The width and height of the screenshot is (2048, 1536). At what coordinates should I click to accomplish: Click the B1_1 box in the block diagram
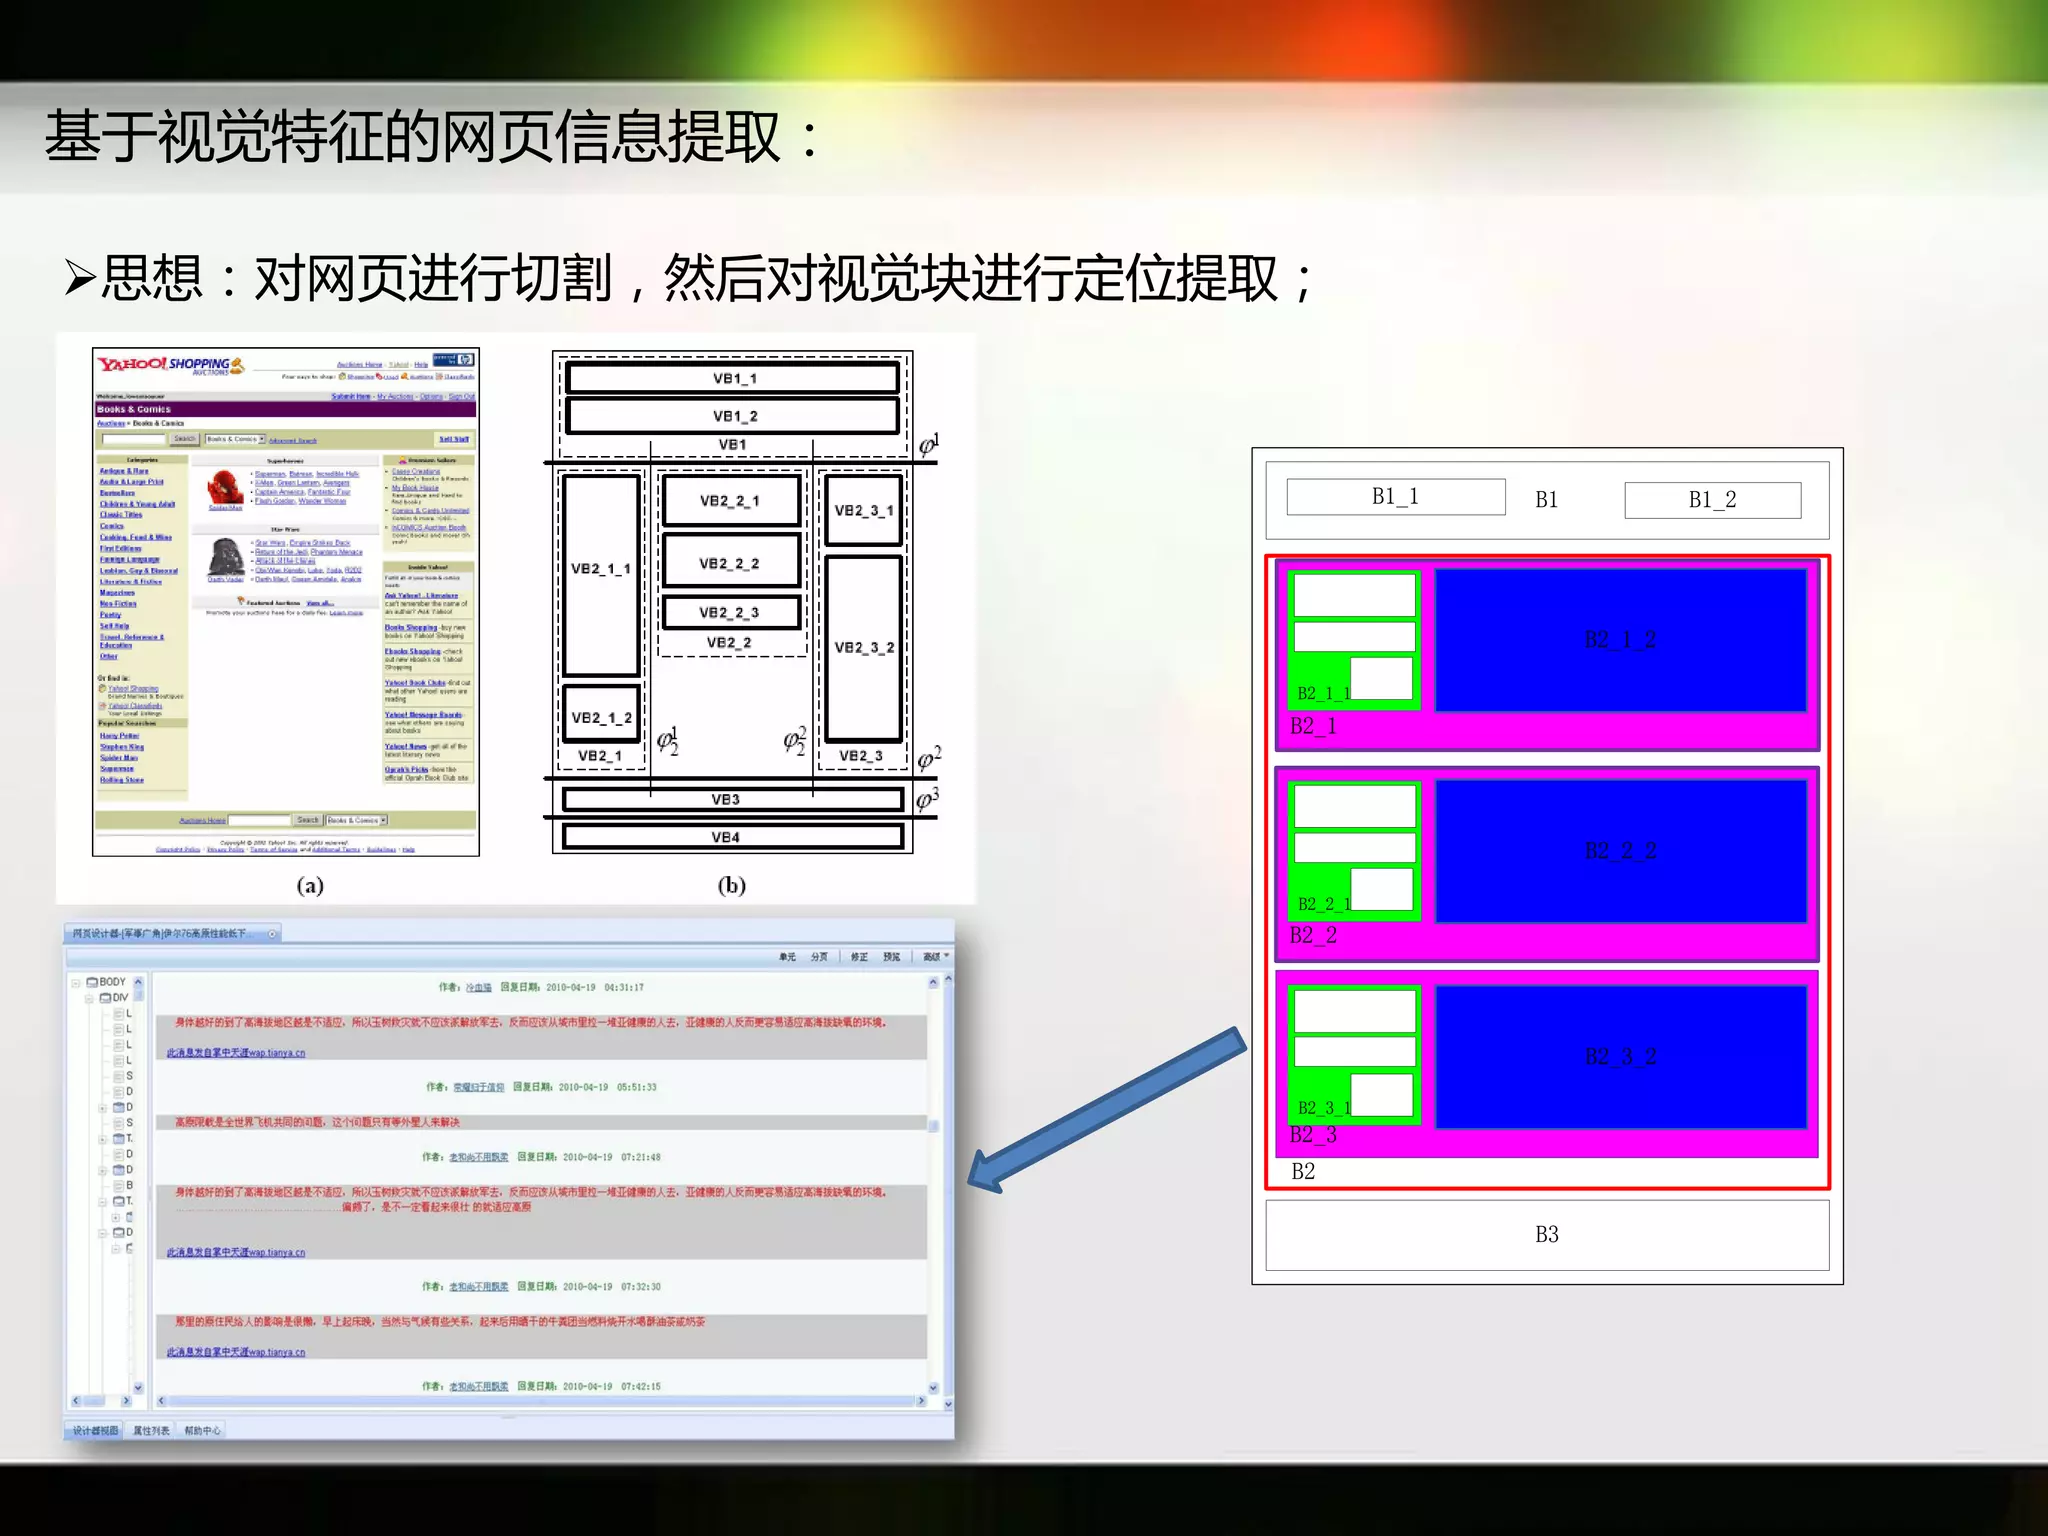pyautogui.click(x=1396, y=497)
